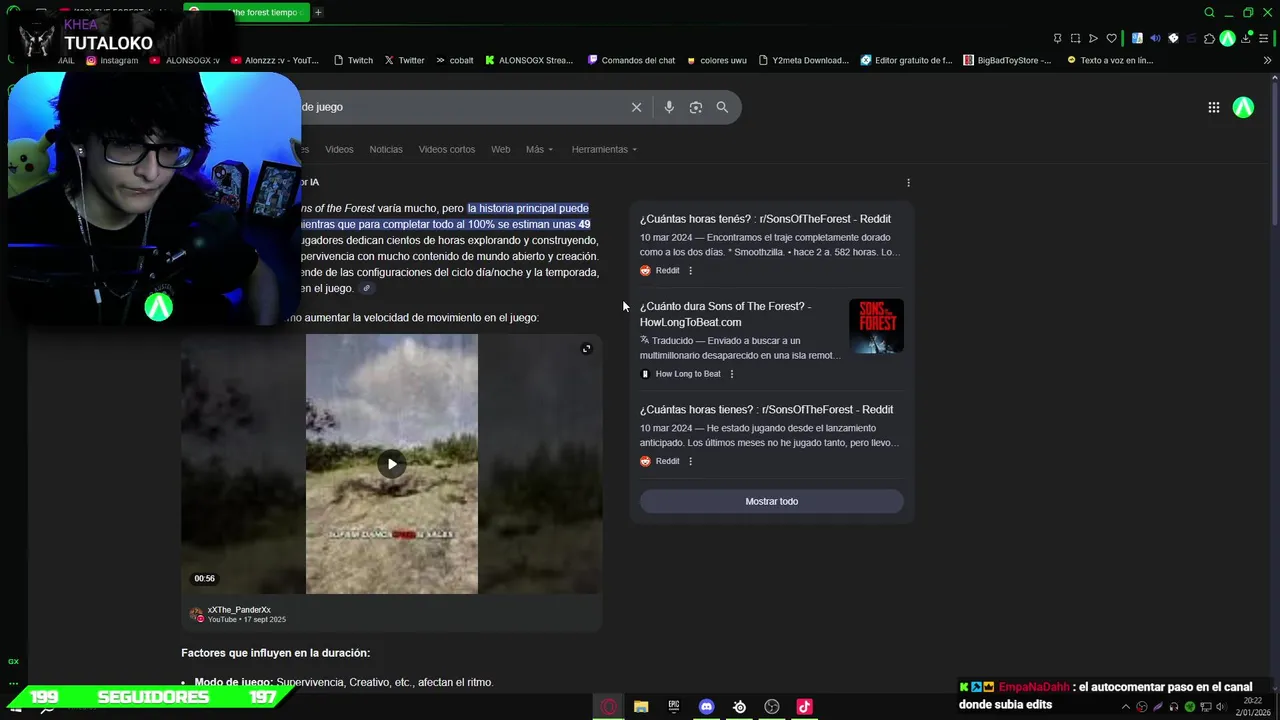Open the Twitch bookmark
Viewport: 1280px width, 720px height.
pos(353,60)
